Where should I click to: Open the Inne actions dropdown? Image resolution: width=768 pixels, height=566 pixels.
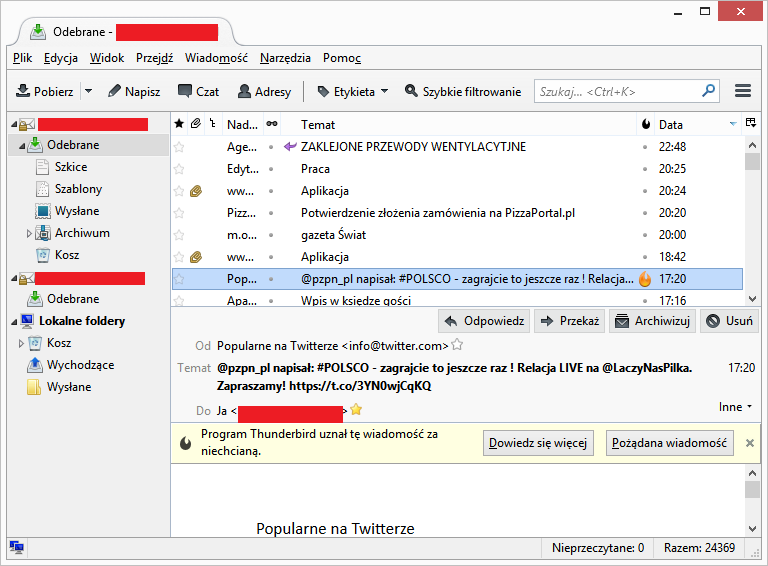pos(735,407)
